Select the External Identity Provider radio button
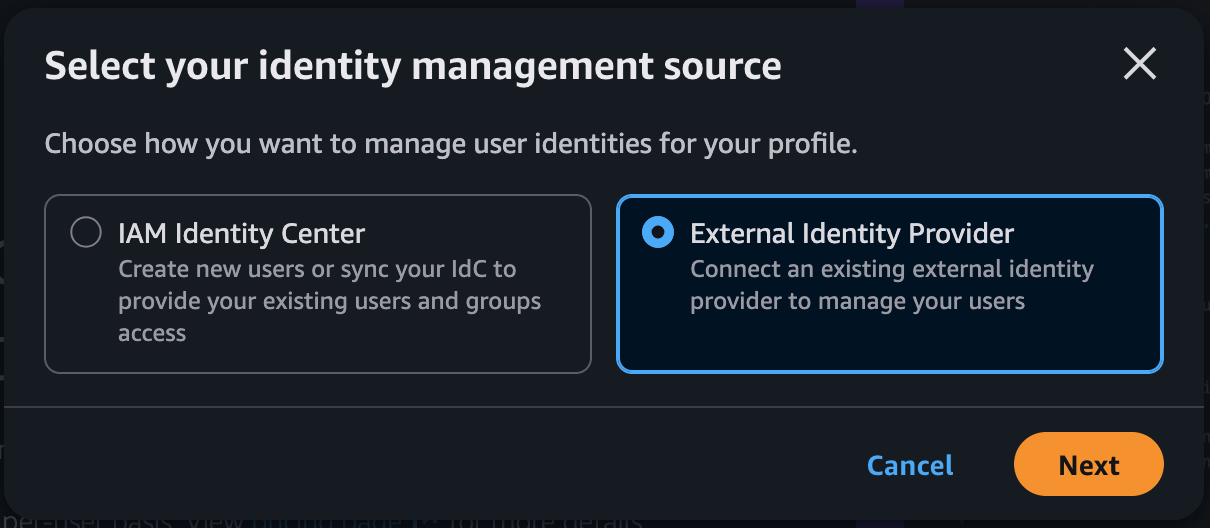 click(657, 233)
